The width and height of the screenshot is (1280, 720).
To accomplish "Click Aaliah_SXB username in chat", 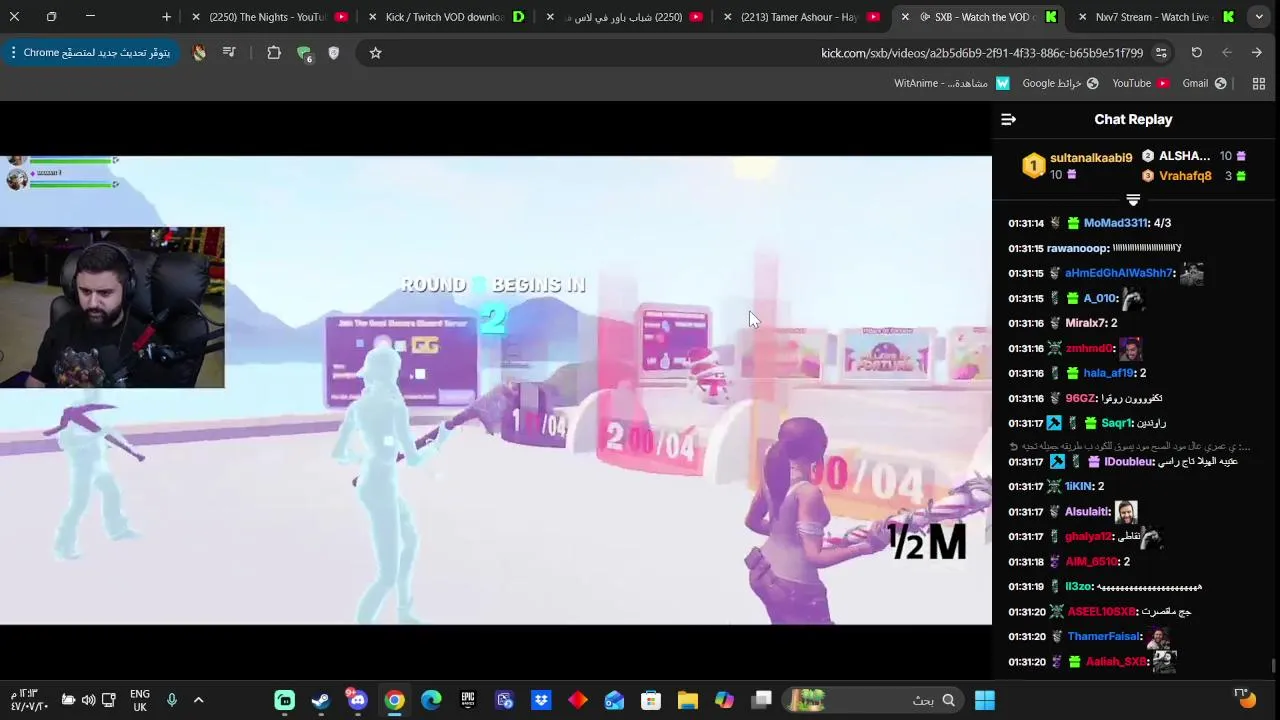I will point(1116,662).
